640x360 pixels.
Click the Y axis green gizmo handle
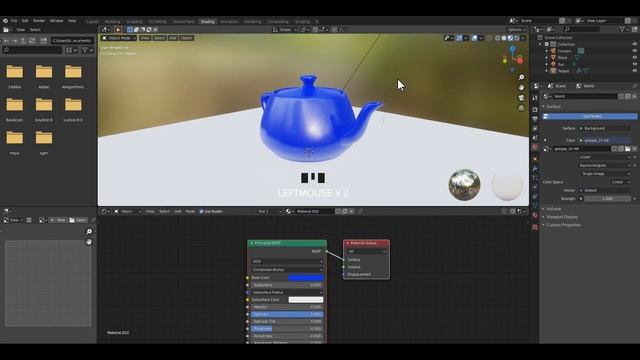click(x=505, y=61)
